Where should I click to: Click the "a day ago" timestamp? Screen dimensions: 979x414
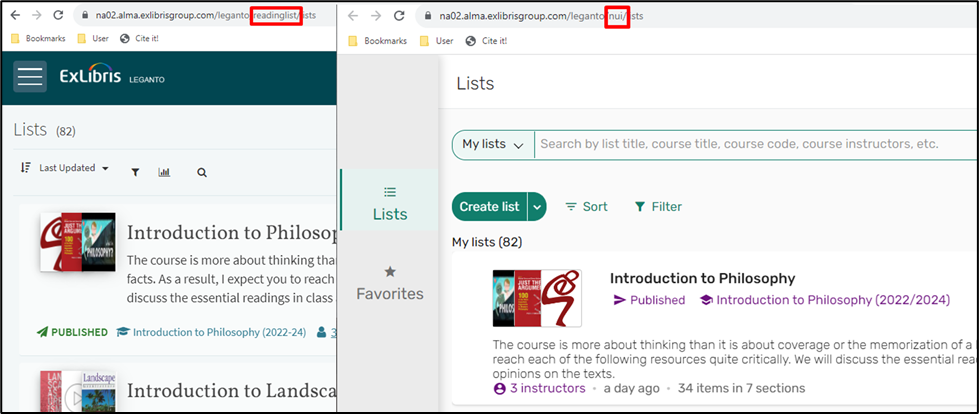[631, 388]
